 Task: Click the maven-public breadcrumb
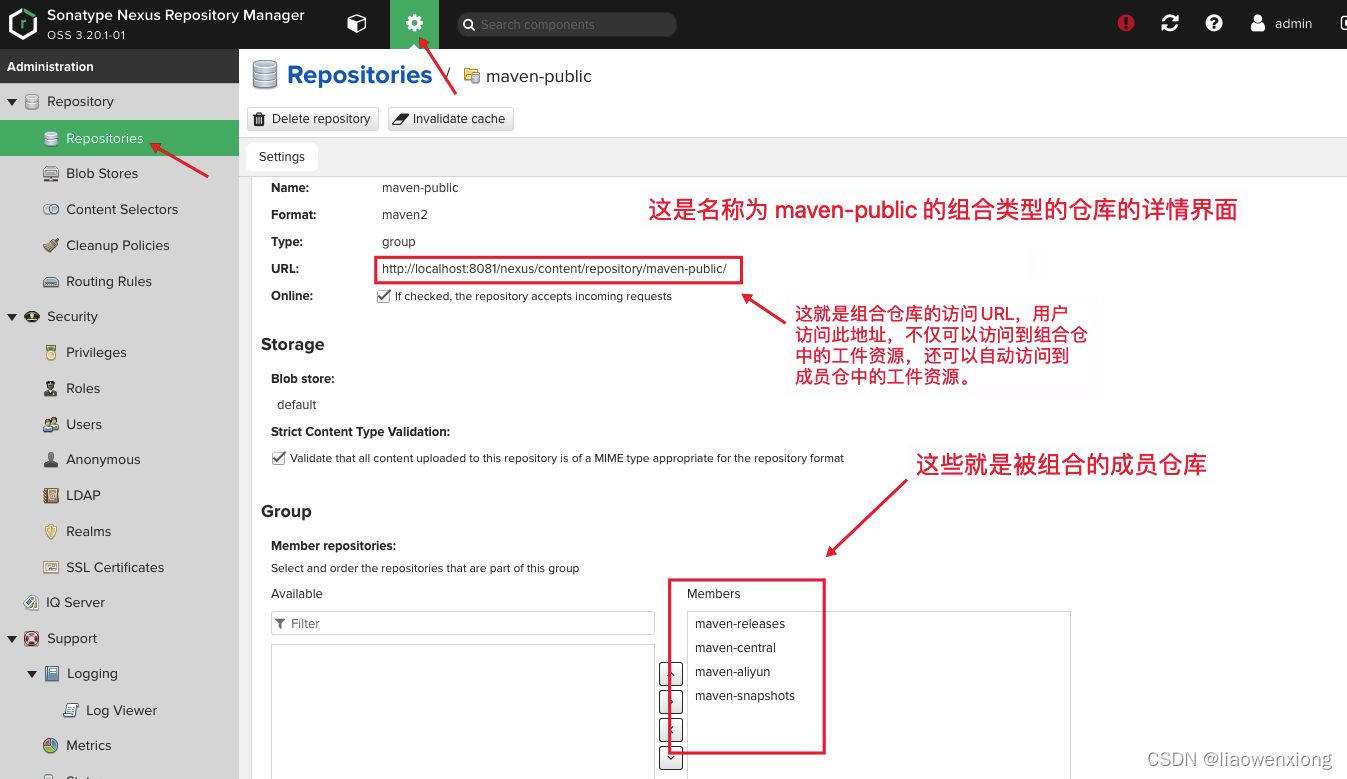(538, 76)
